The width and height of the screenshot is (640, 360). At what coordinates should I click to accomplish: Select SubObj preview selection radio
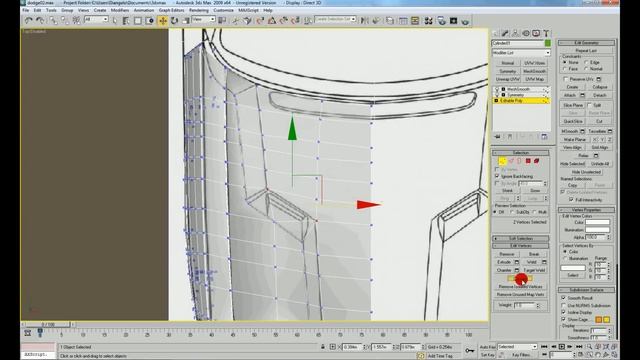tap(512, 212)
